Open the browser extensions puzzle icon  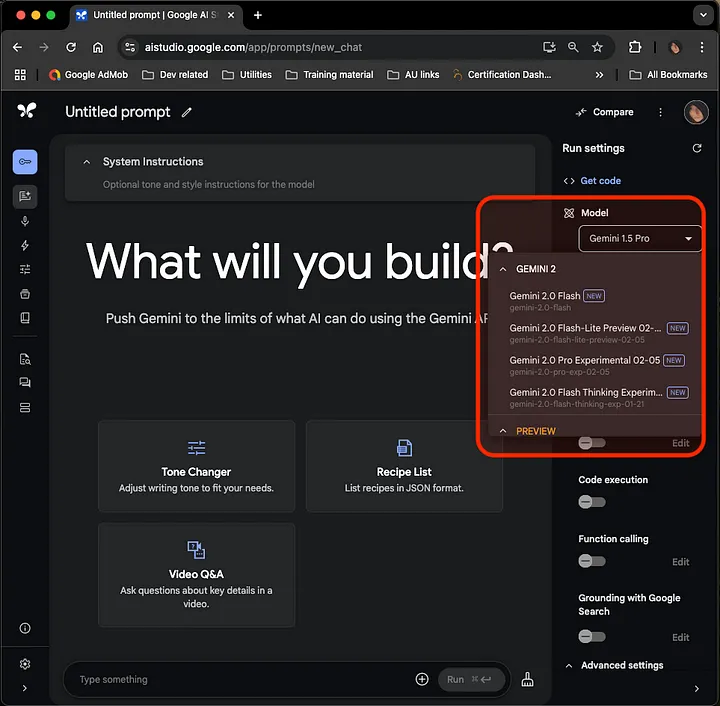(635, 47)
